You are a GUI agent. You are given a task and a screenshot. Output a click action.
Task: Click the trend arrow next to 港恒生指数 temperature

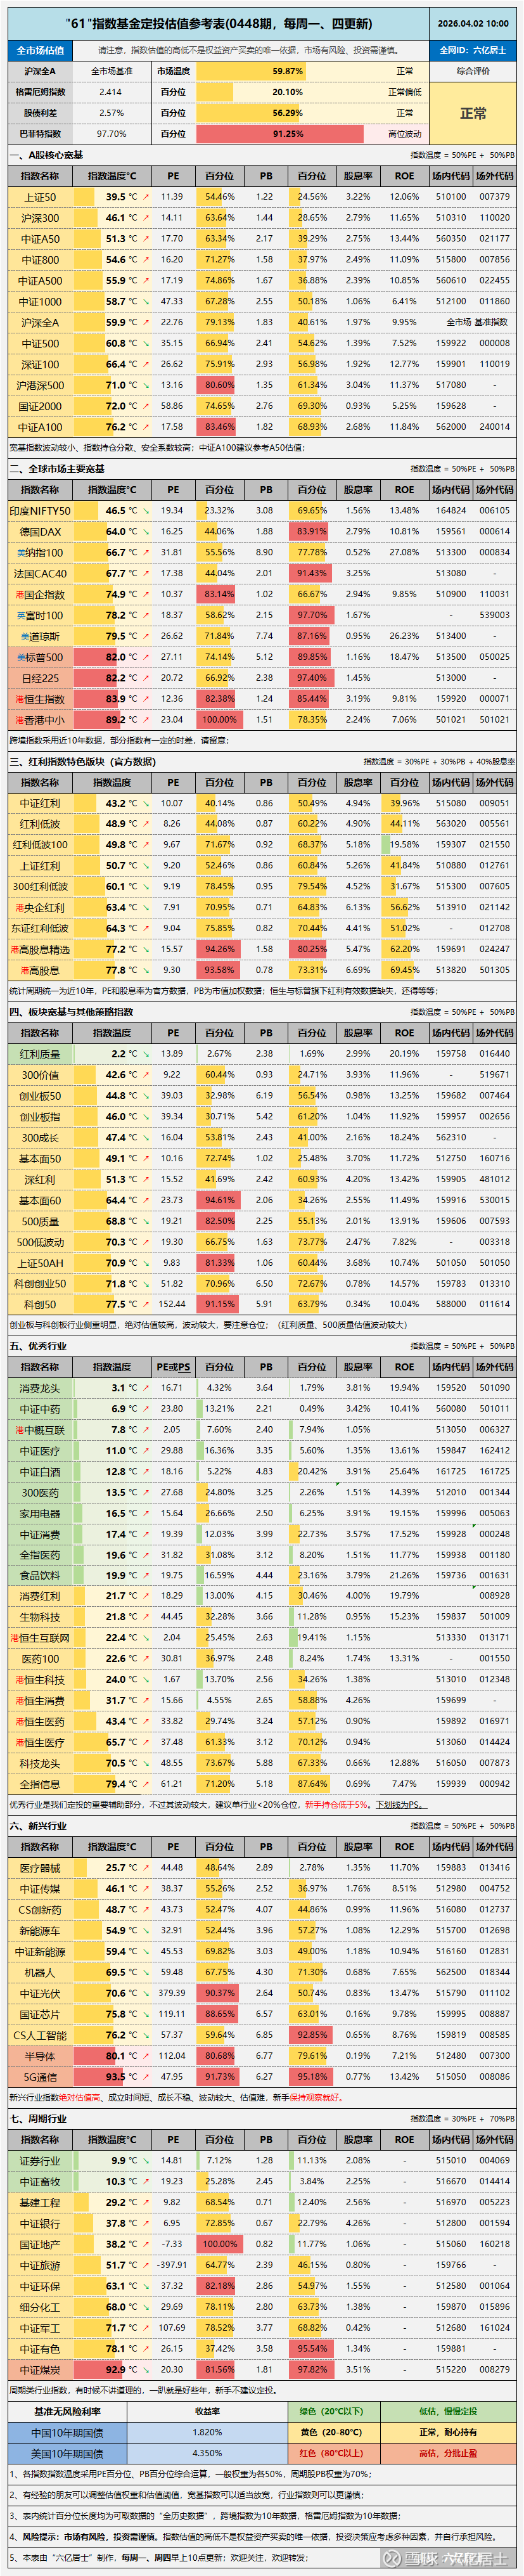point(146,699)
